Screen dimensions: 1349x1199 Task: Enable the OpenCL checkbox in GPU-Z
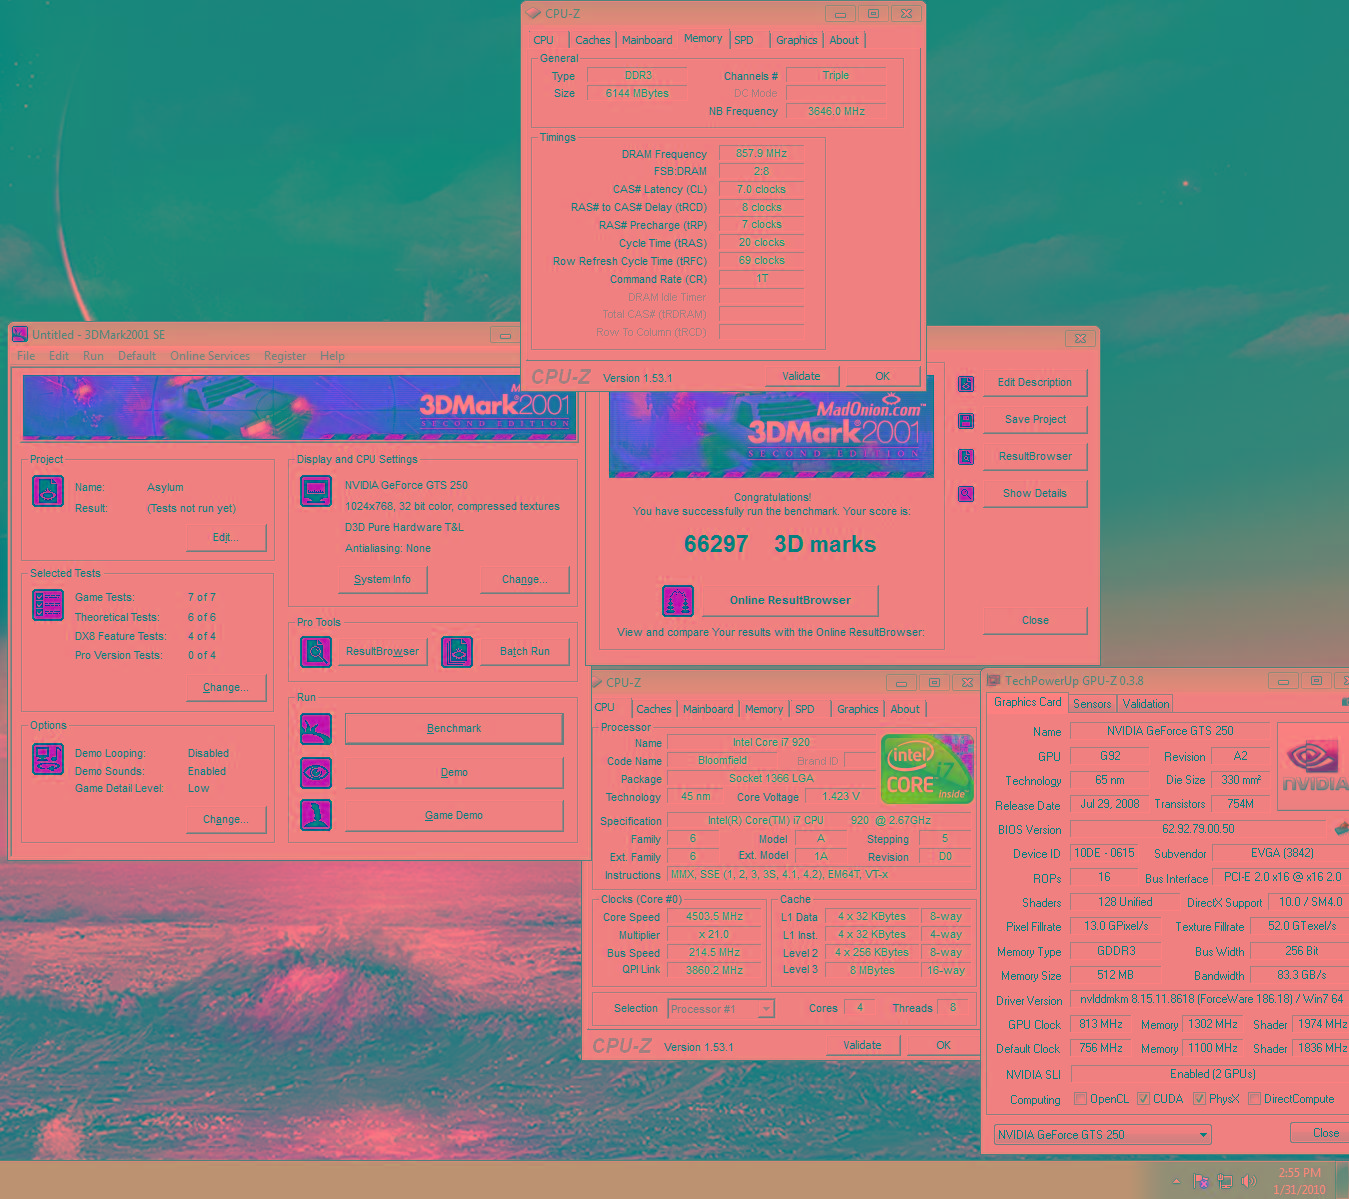[x=1080, y=1099]
